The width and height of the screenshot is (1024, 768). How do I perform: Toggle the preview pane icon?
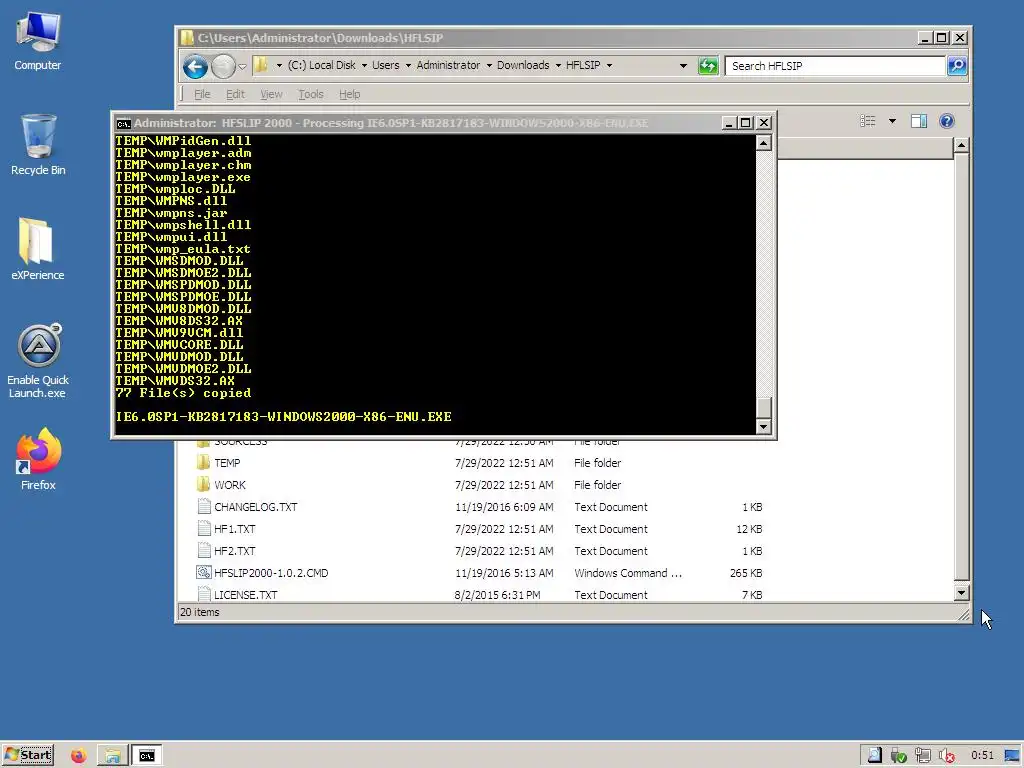click(x=919, y=121)
